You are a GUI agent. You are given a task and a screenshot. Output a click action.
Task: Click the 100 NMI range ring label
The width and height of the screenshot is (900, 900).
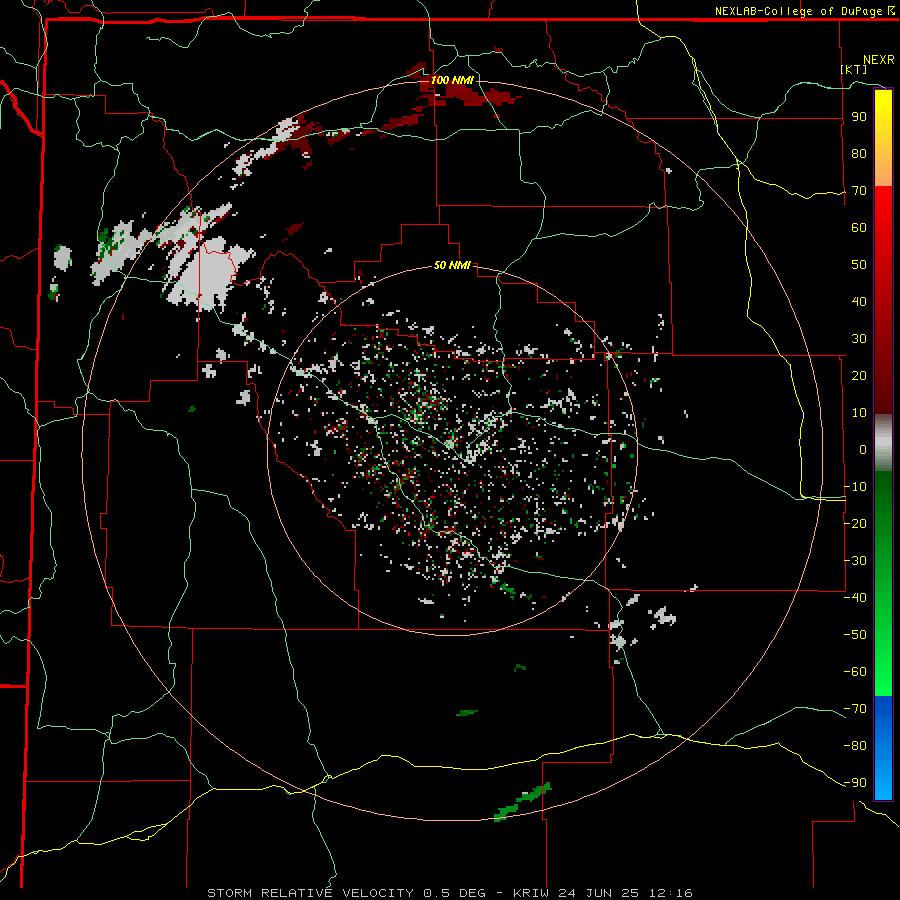(452, 80)
